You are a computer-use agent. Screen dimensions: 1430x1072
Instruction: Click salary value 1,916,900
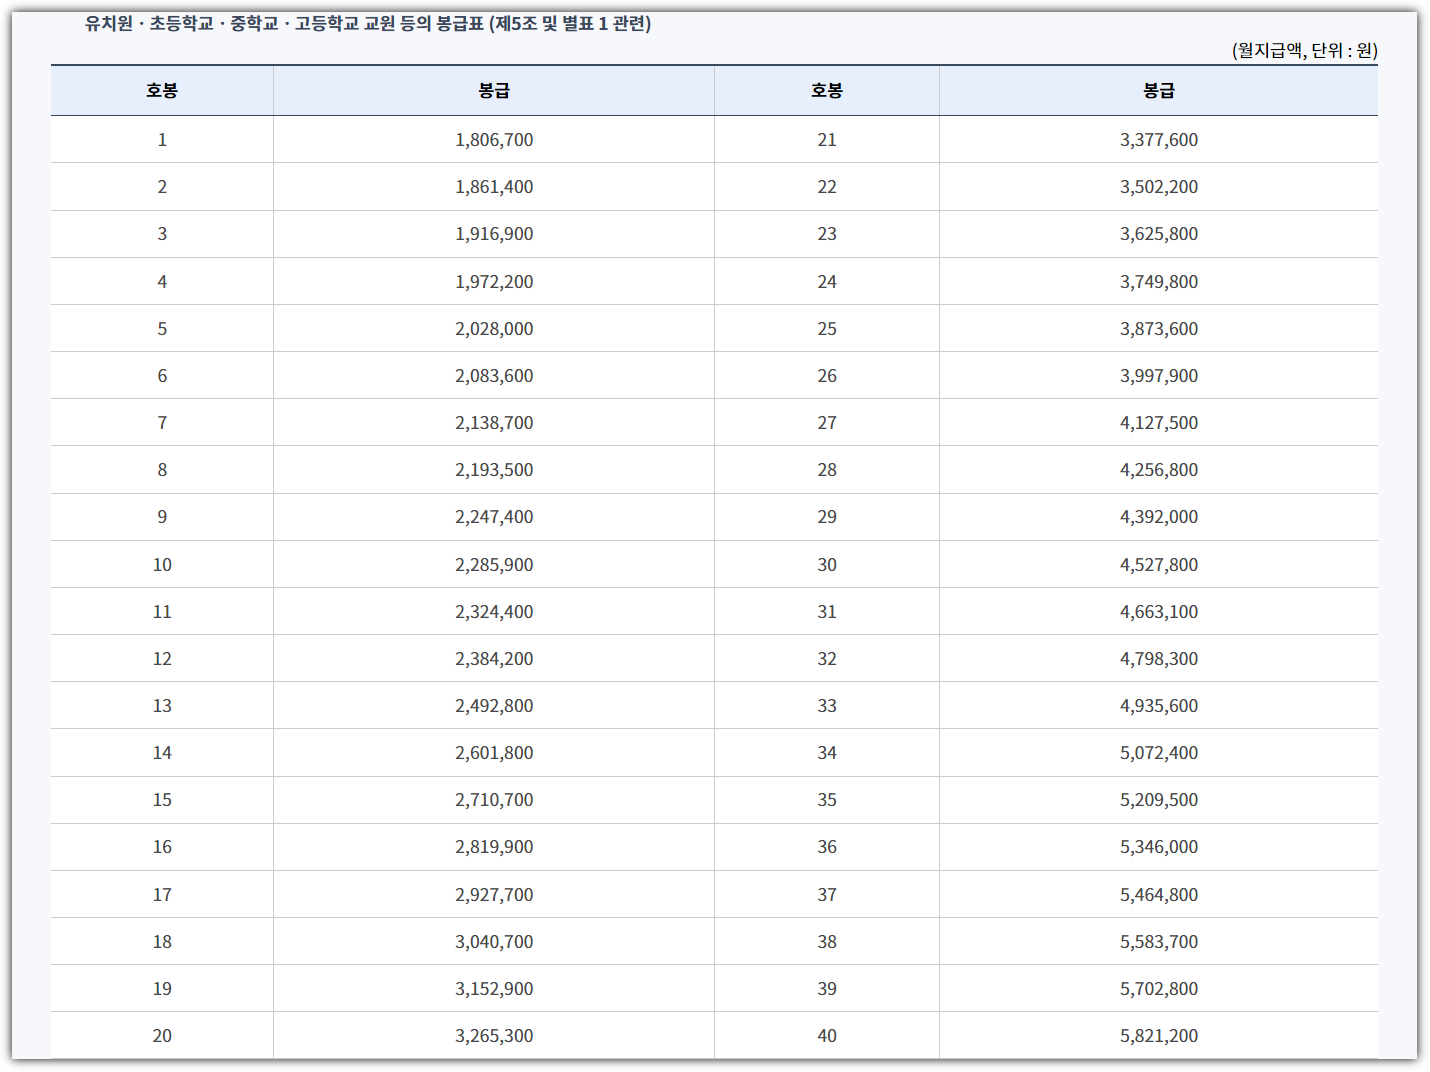pyautogui.click(x=494, y=234)
